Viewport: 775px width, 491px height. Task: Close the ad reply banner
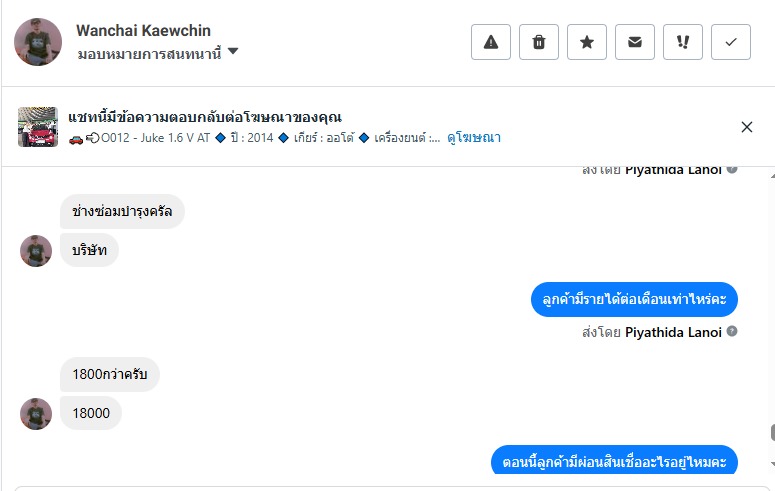point(747,127)
